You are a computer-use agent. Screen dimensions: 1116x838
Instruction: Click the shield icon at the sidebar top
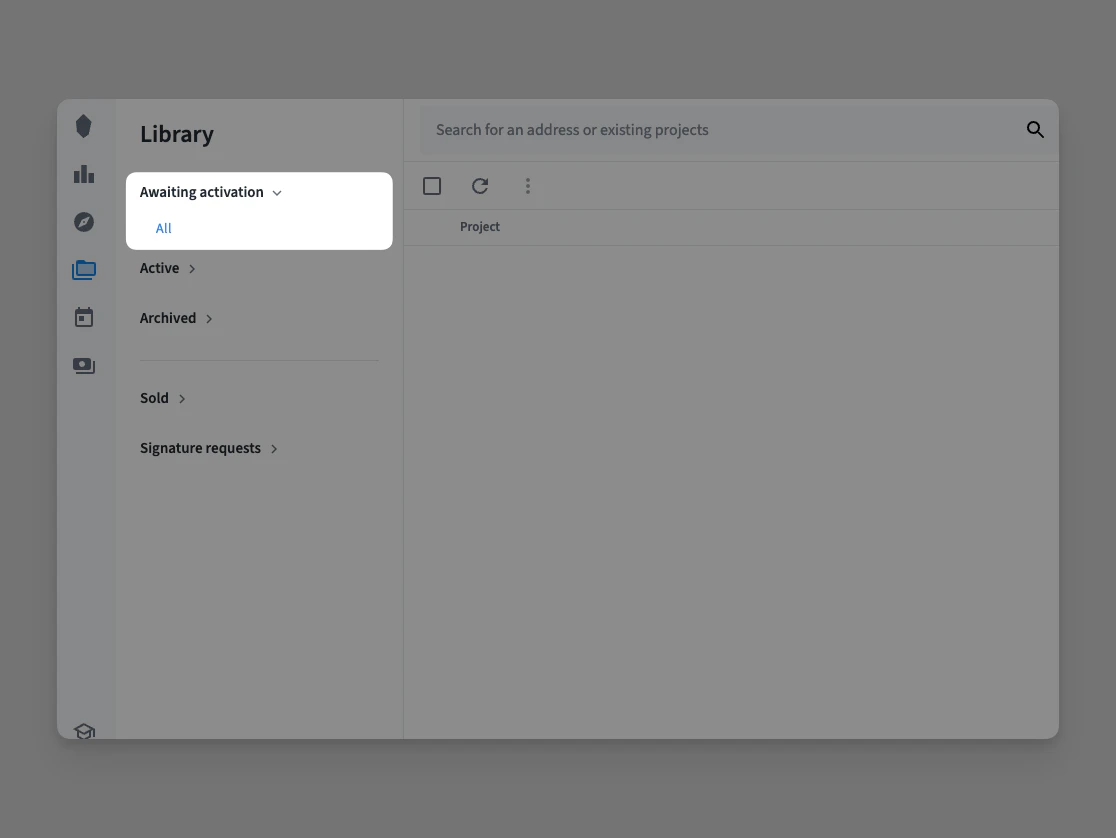pos(83,126)
